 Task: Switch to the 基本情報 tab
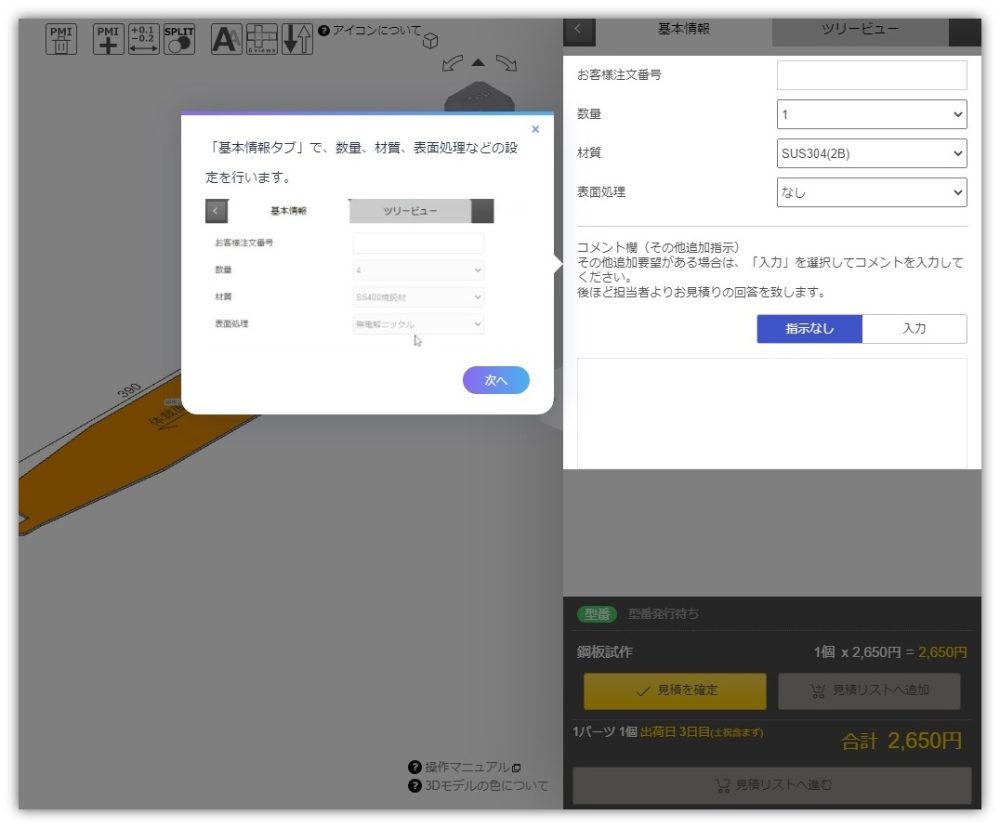point(683,30)
